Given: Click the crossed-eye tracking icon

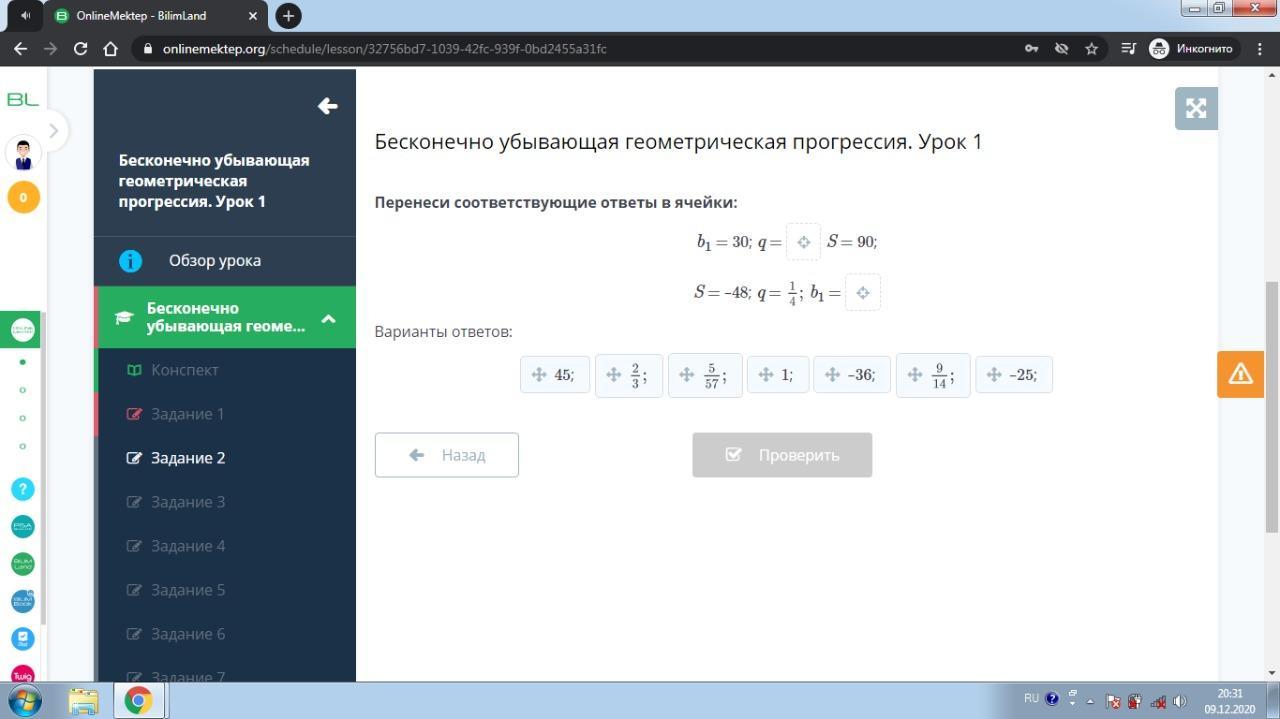Looking at the screenshot, I should click(1061, 48).
